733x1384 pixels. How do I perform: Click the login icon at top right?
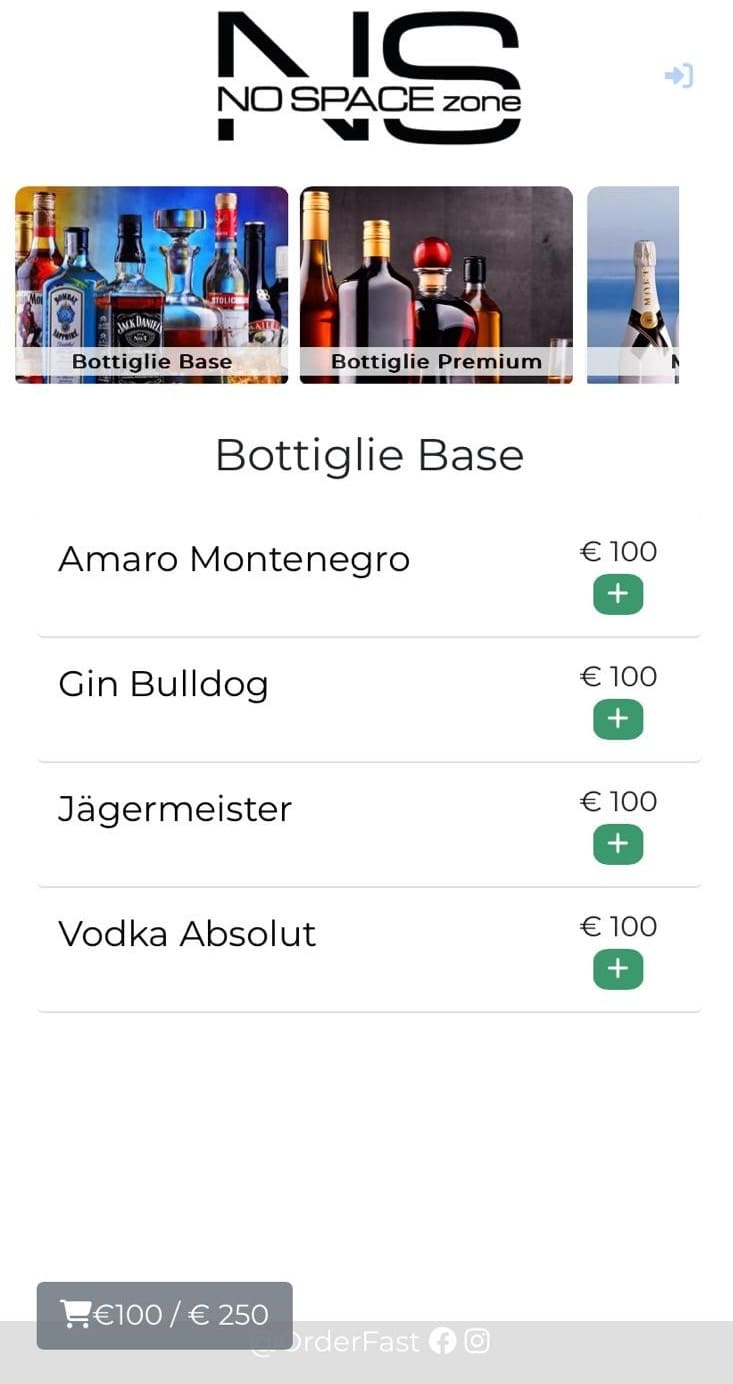679,76
